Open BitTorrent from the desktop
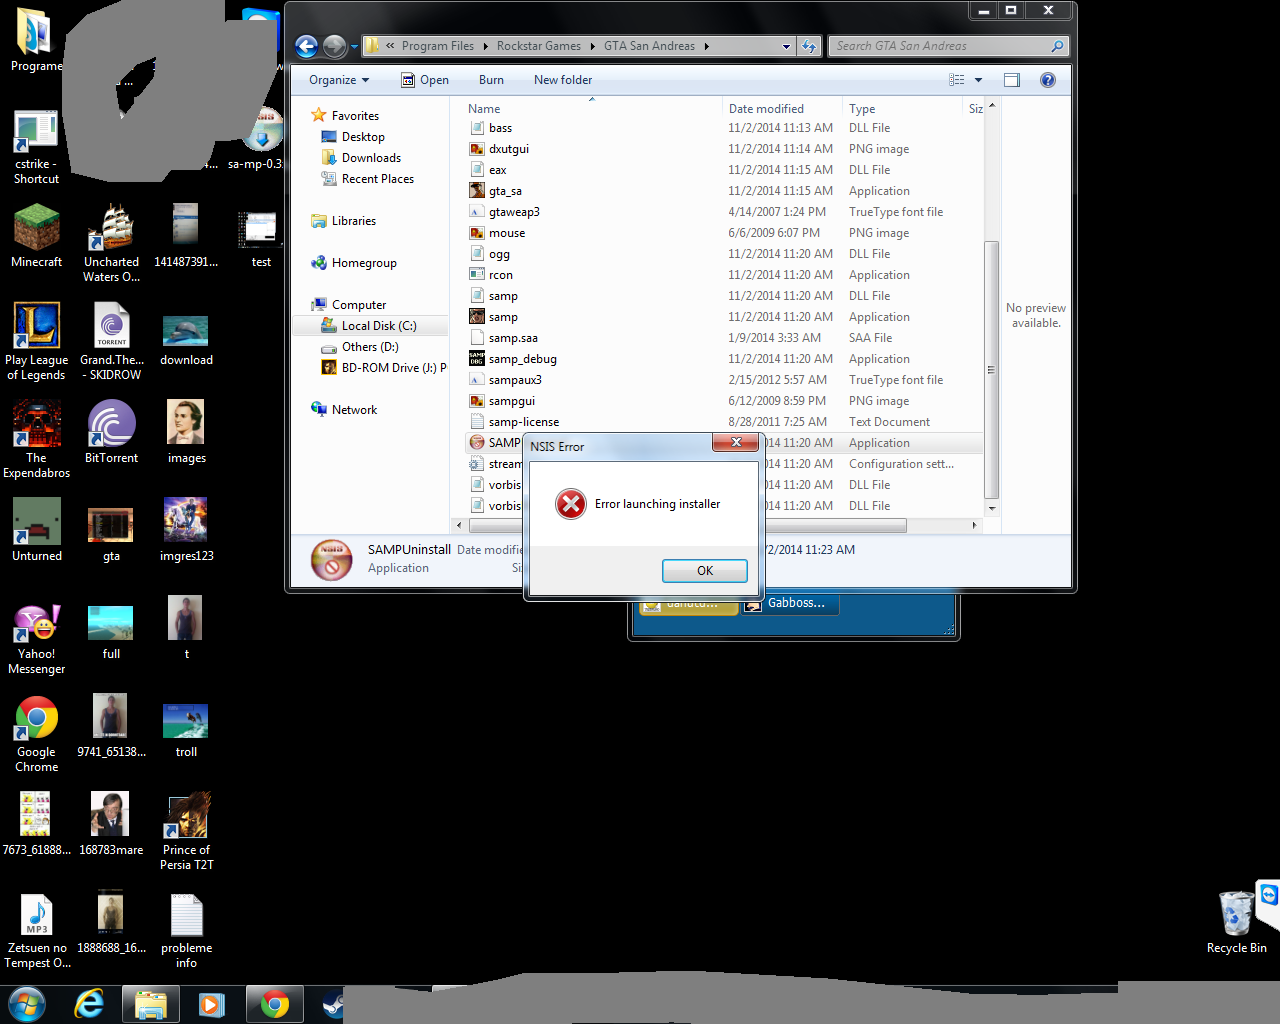 [x=111, y=424]
